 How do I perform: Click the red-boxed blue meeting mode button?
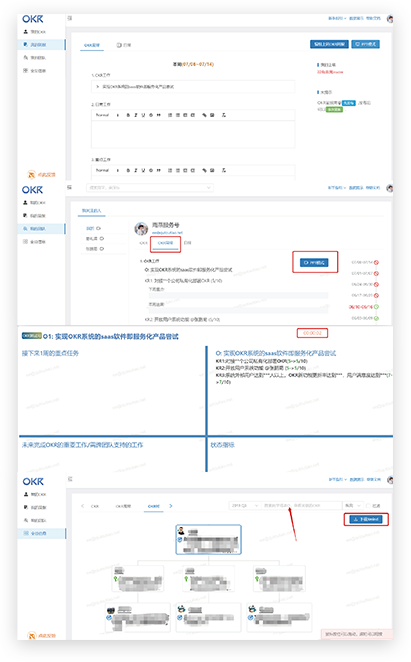tap(315, 263)
